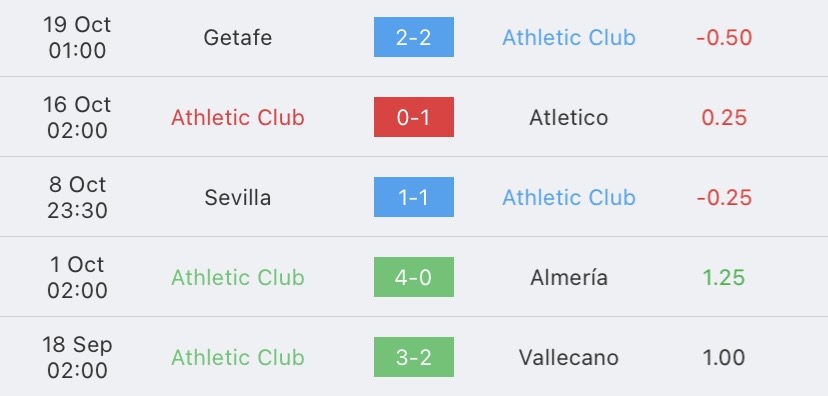Open the 2-2 Getafe score badge
Screen dimensions: 828x396
[x=413, y=37]
